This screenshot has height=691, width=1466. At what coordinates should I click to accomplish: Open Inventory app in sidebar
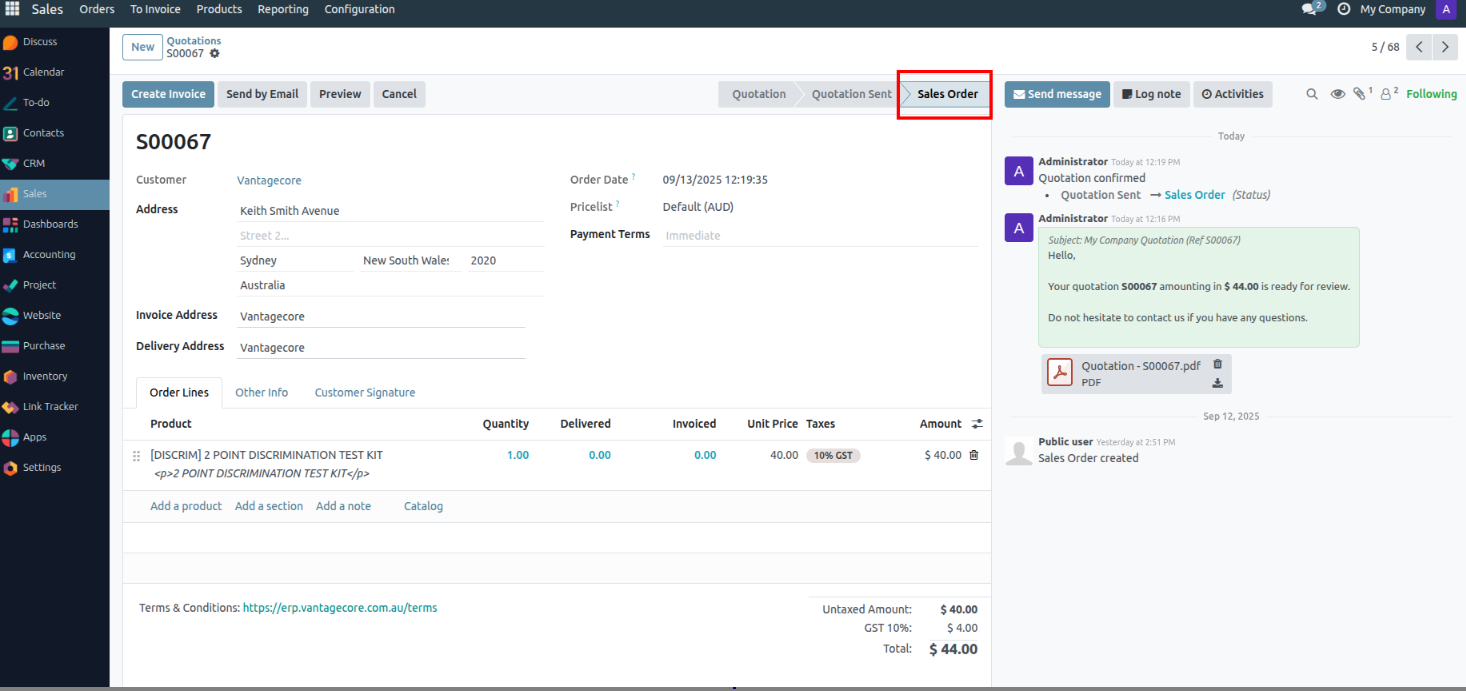[x=45, y=376]
